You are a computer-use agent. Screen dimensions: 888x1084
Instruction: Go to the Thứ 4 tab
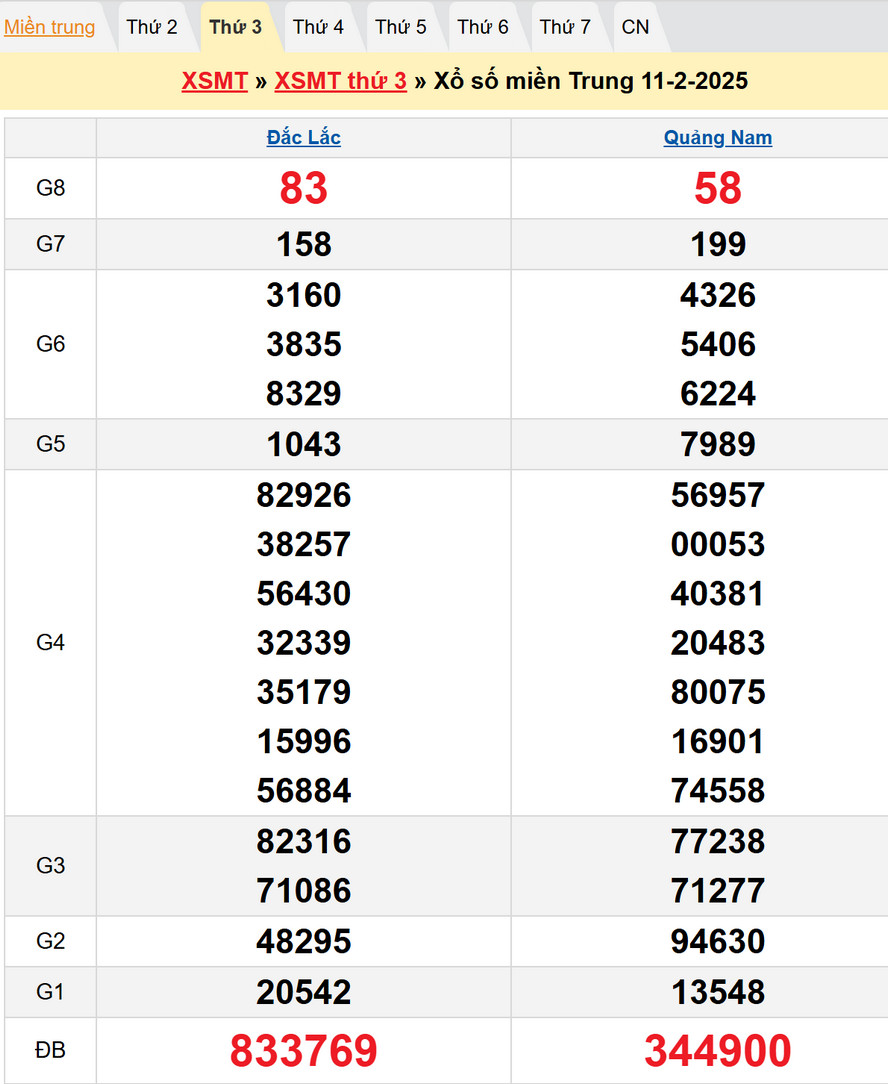318,27
